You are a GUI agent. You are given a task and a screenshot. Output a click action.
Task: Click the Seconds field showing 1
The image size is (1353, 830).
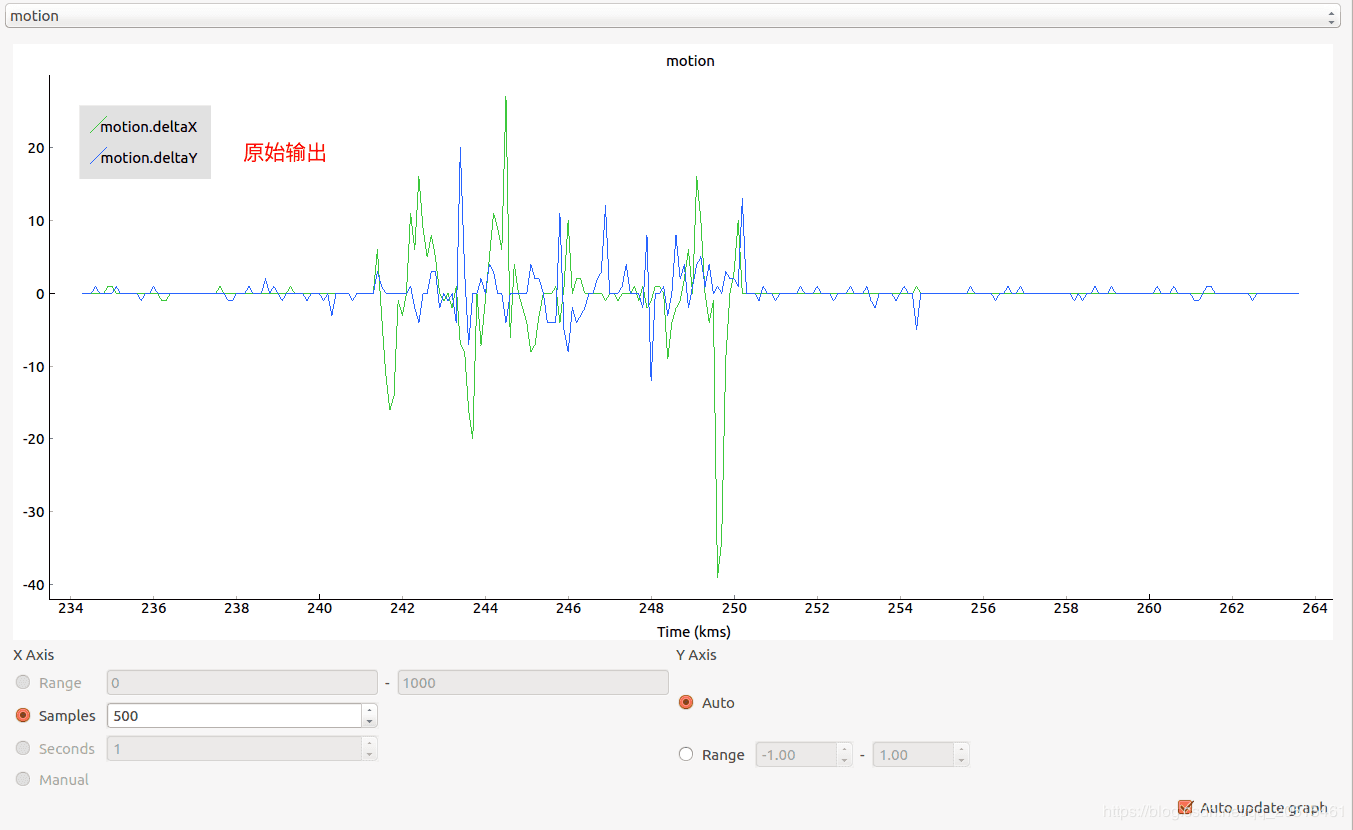point(234,748)
